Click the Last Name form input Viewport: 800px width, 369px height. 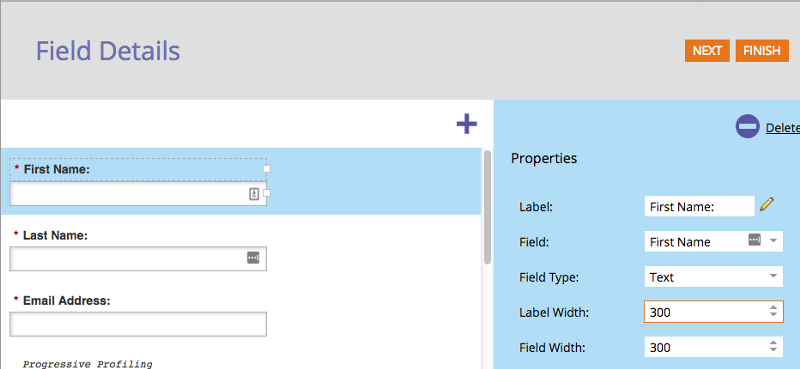click(x=138, y=258)
